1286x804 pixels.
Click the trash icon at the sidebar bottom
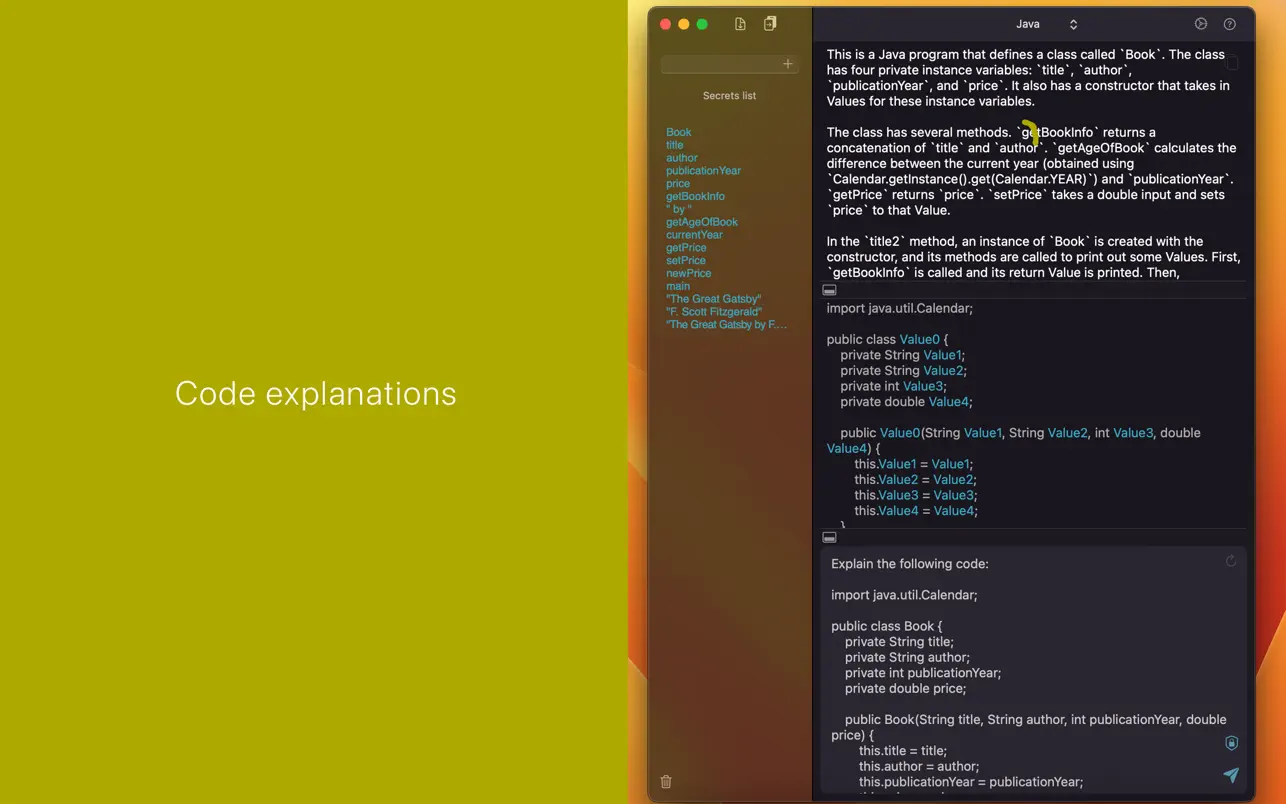tap(666, 781)
